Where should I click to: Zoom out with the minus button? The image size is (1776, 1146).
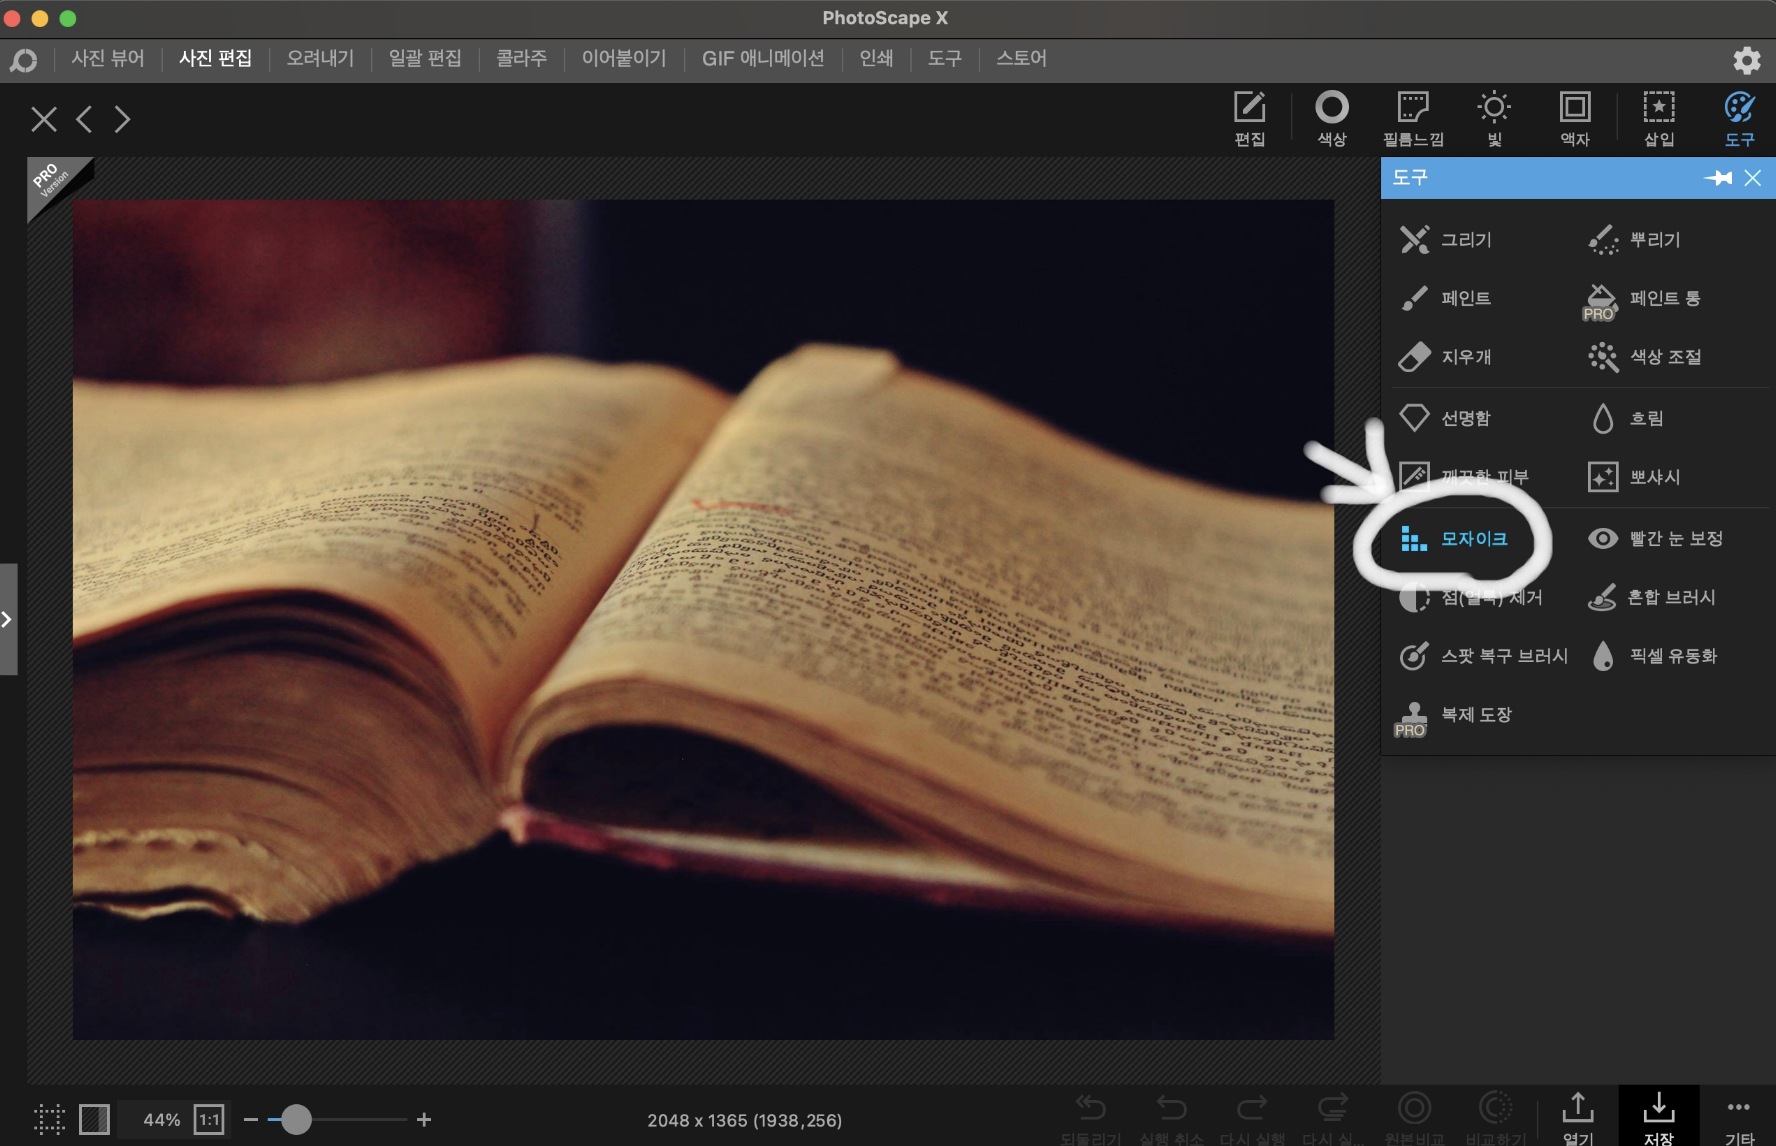251,1120
